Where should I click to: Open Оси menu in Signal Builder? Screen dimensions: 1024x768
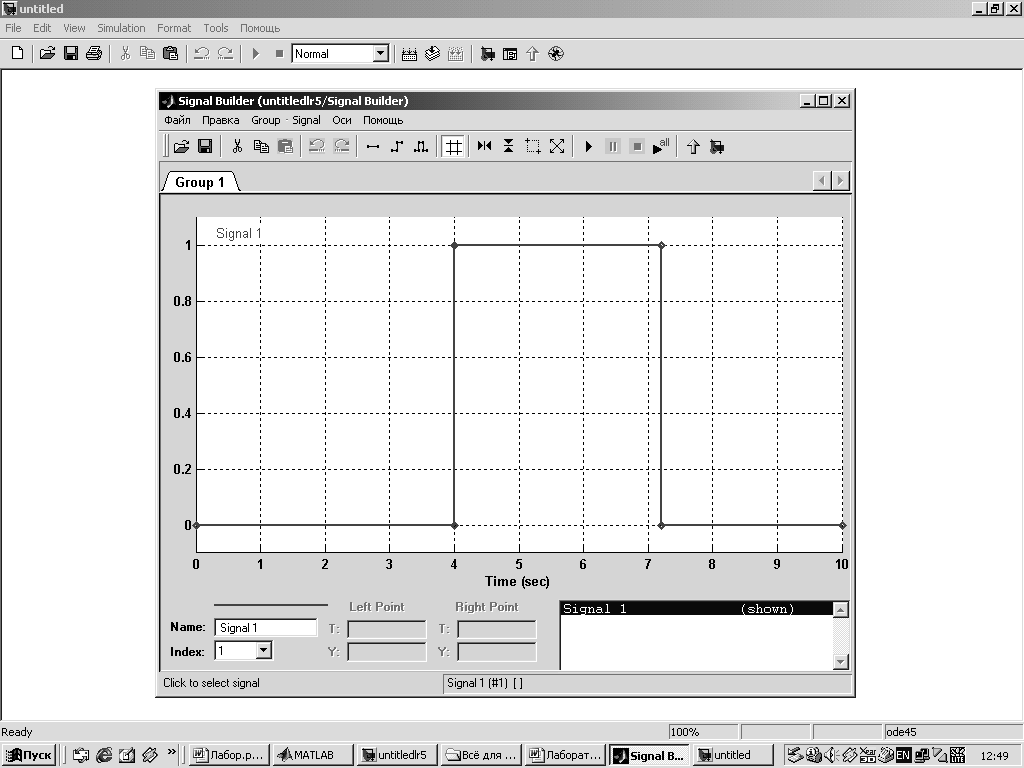coord(342,120)
